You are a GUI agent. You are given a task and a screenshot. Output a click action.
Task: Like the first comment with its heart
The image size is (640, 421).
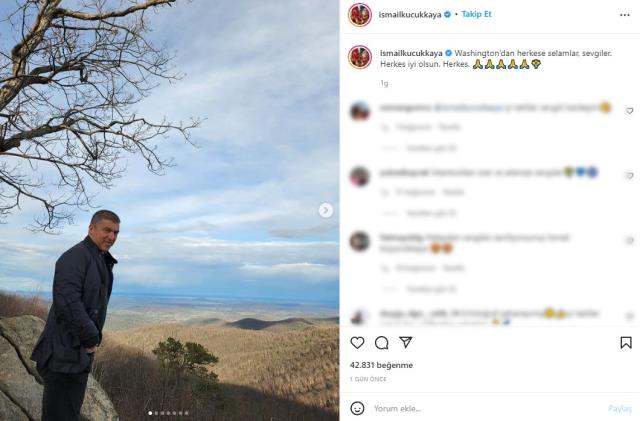click(629, 111)
